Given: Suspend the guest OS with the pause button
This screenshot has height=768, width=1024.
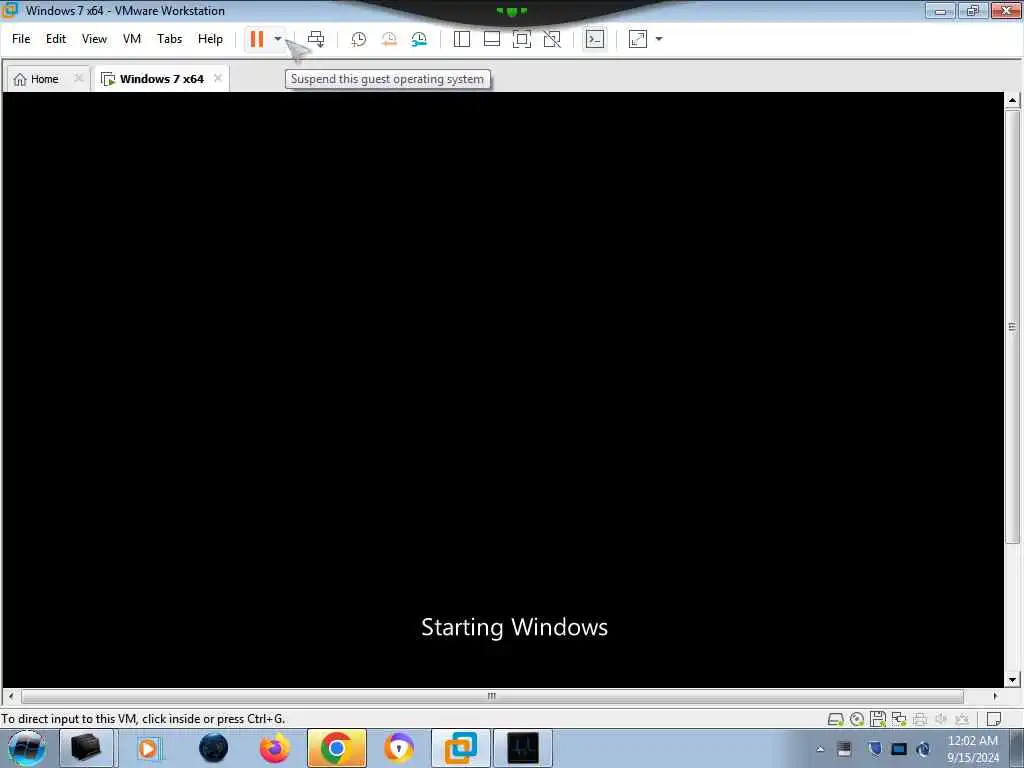Looking at the screenshot, I should click(x=257, y=39).
